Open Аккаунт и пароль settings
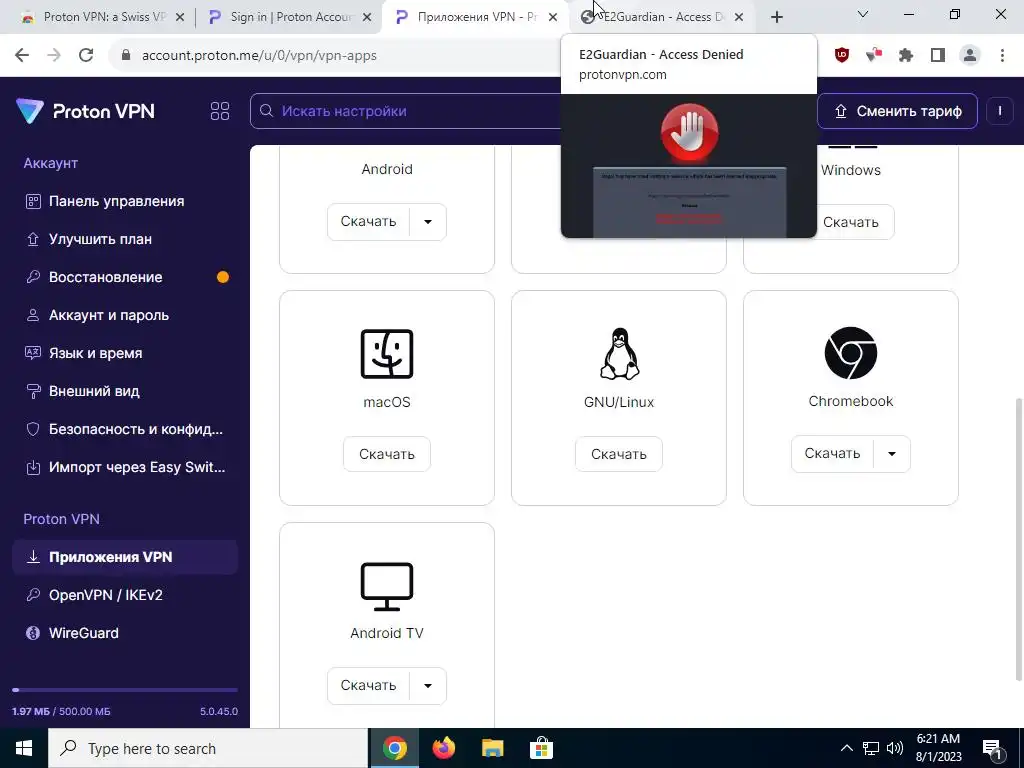This screenshot has width=1024, height=768. [x=125, y=315]
